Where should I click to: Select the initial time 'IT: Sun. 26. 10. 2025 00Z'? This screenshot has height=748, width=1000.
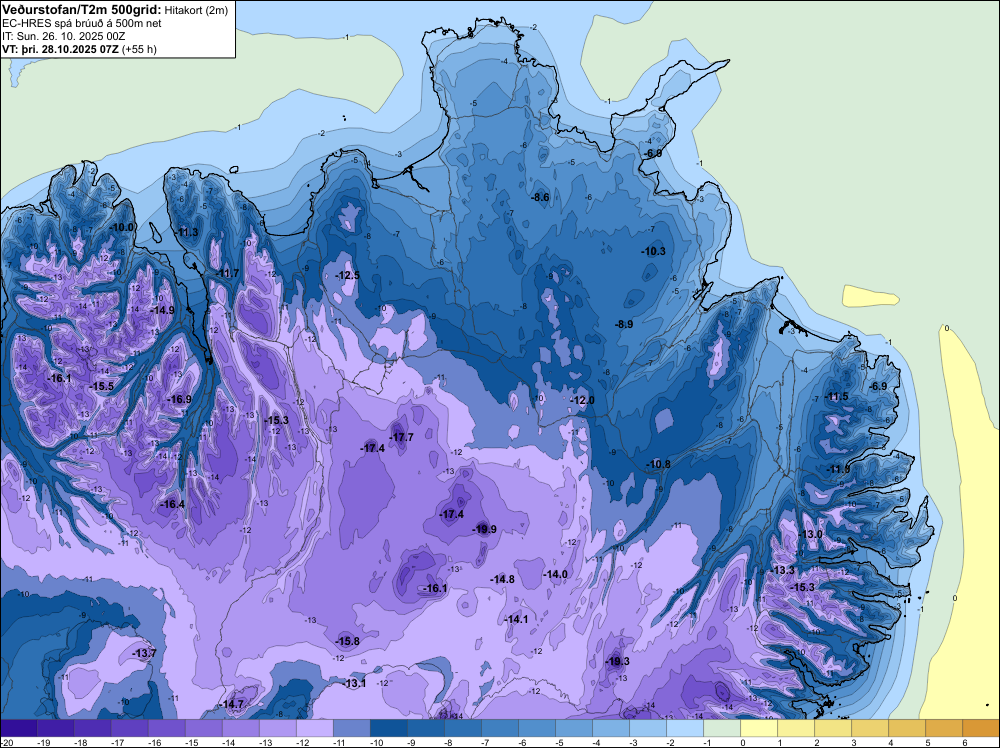(64, 36)
